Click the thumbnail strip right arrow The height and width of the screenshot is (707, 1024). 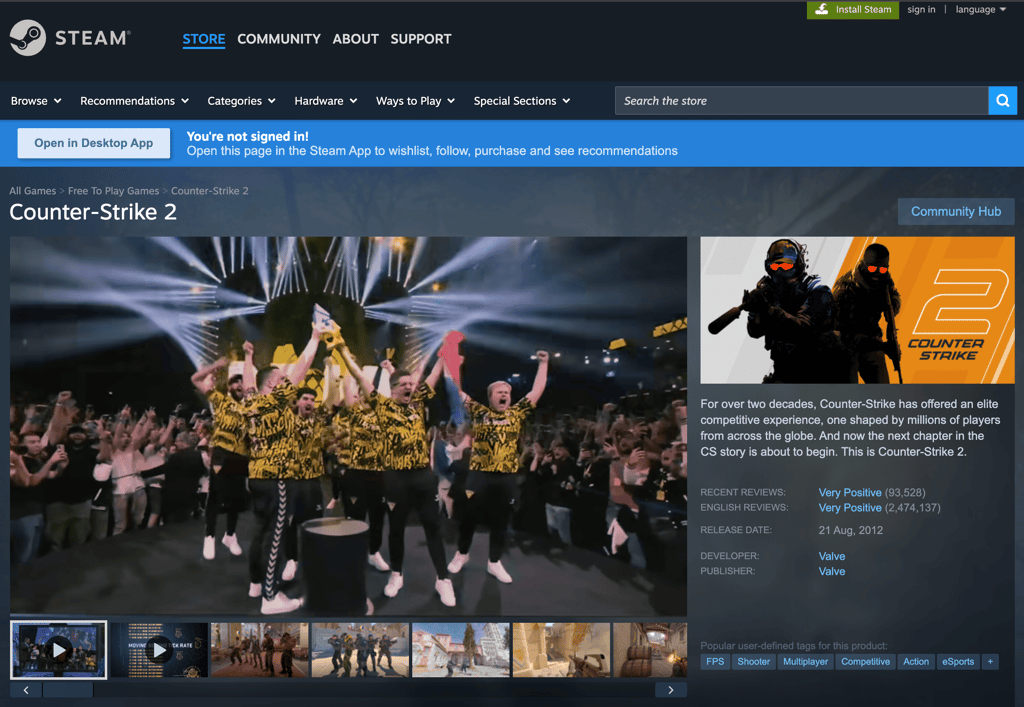coord(671,690)
